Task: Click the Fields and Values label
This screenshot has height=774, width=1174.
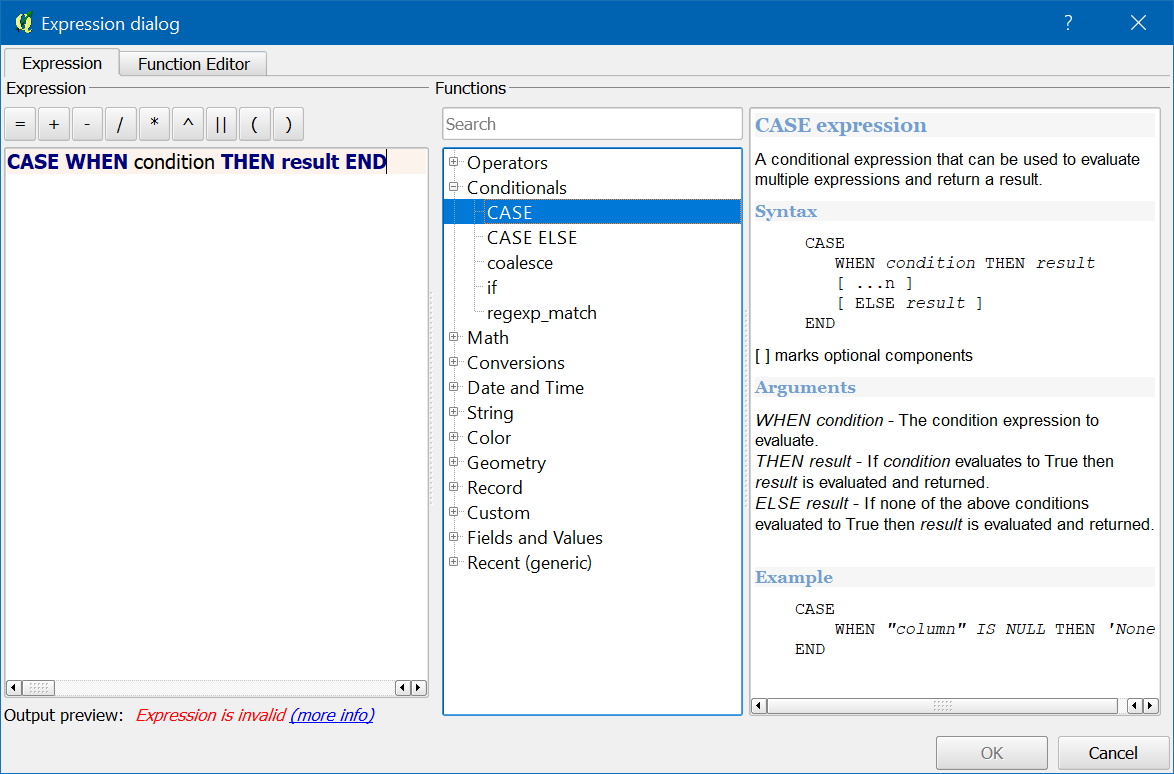Action: [535, 537]
